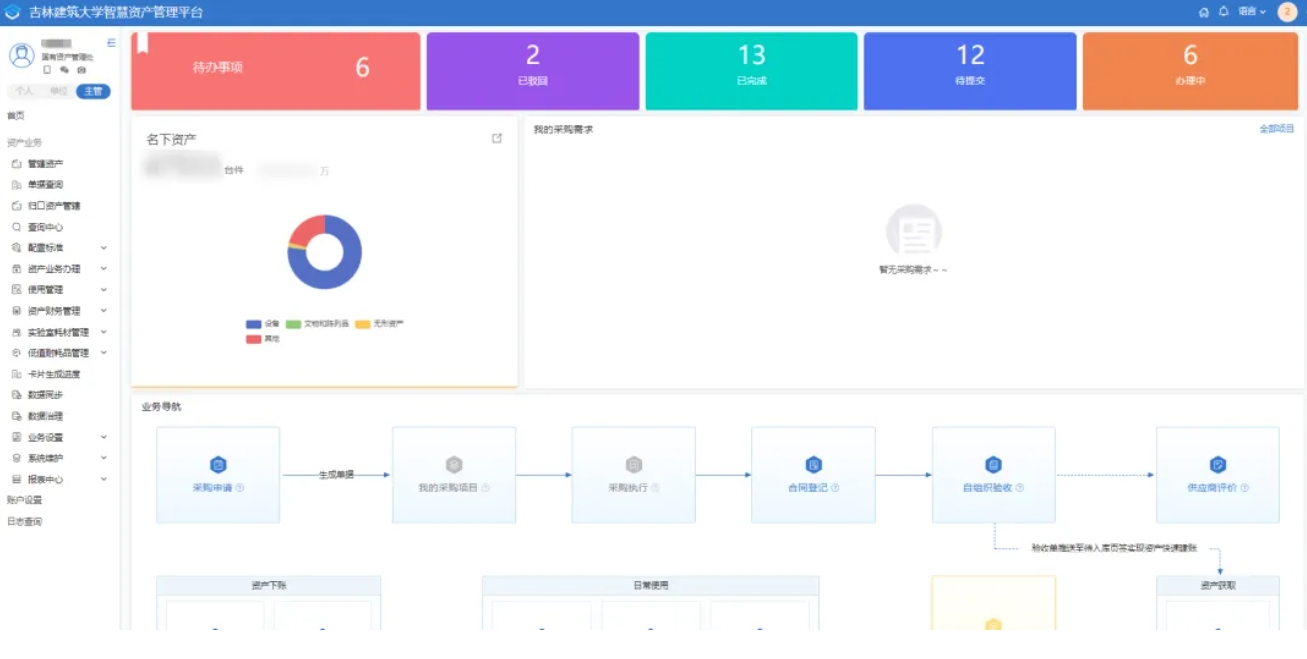Click the 合同登记 workflow icon
Viewport: 1307px width, 659px height.
click(x=813, y=465)
